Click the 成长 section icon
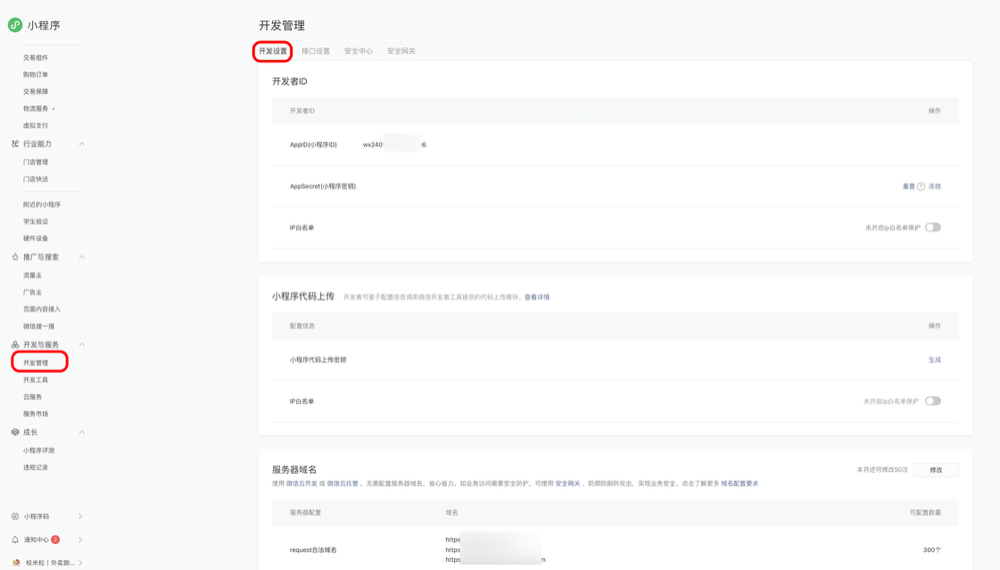Screen dimensions: 1000x570 pyautogui.click(x=14, y=432)
